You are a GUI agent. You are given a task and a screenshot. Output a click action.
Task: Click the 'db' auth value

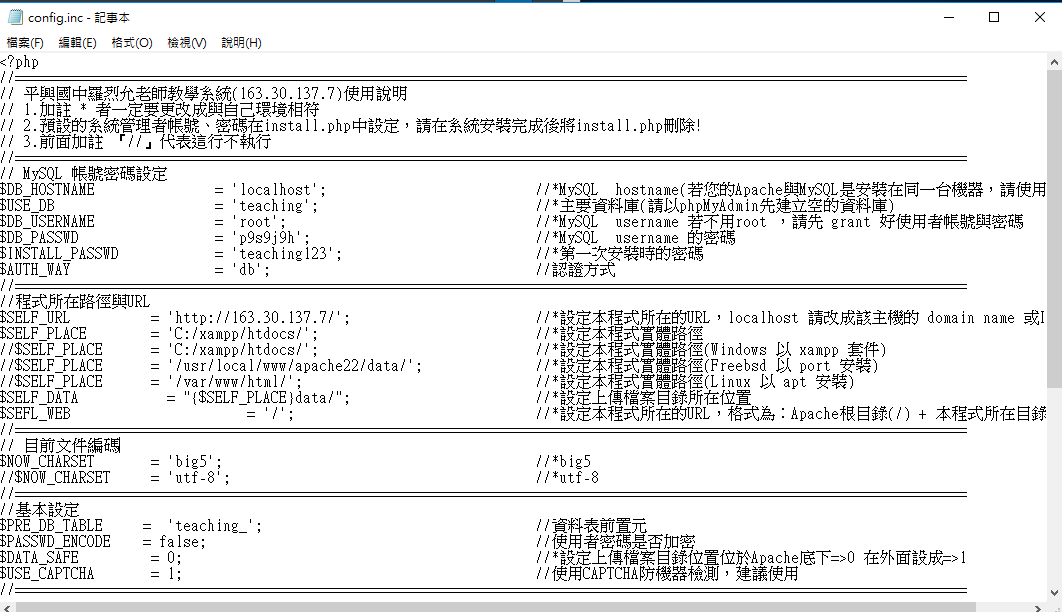pyautogui.click(x=251, y=269)
